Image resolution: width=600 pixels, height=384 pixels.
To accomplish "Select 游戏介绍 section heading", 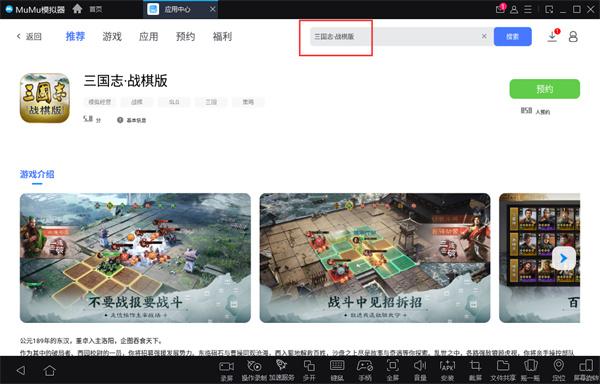I will (37, 174).
